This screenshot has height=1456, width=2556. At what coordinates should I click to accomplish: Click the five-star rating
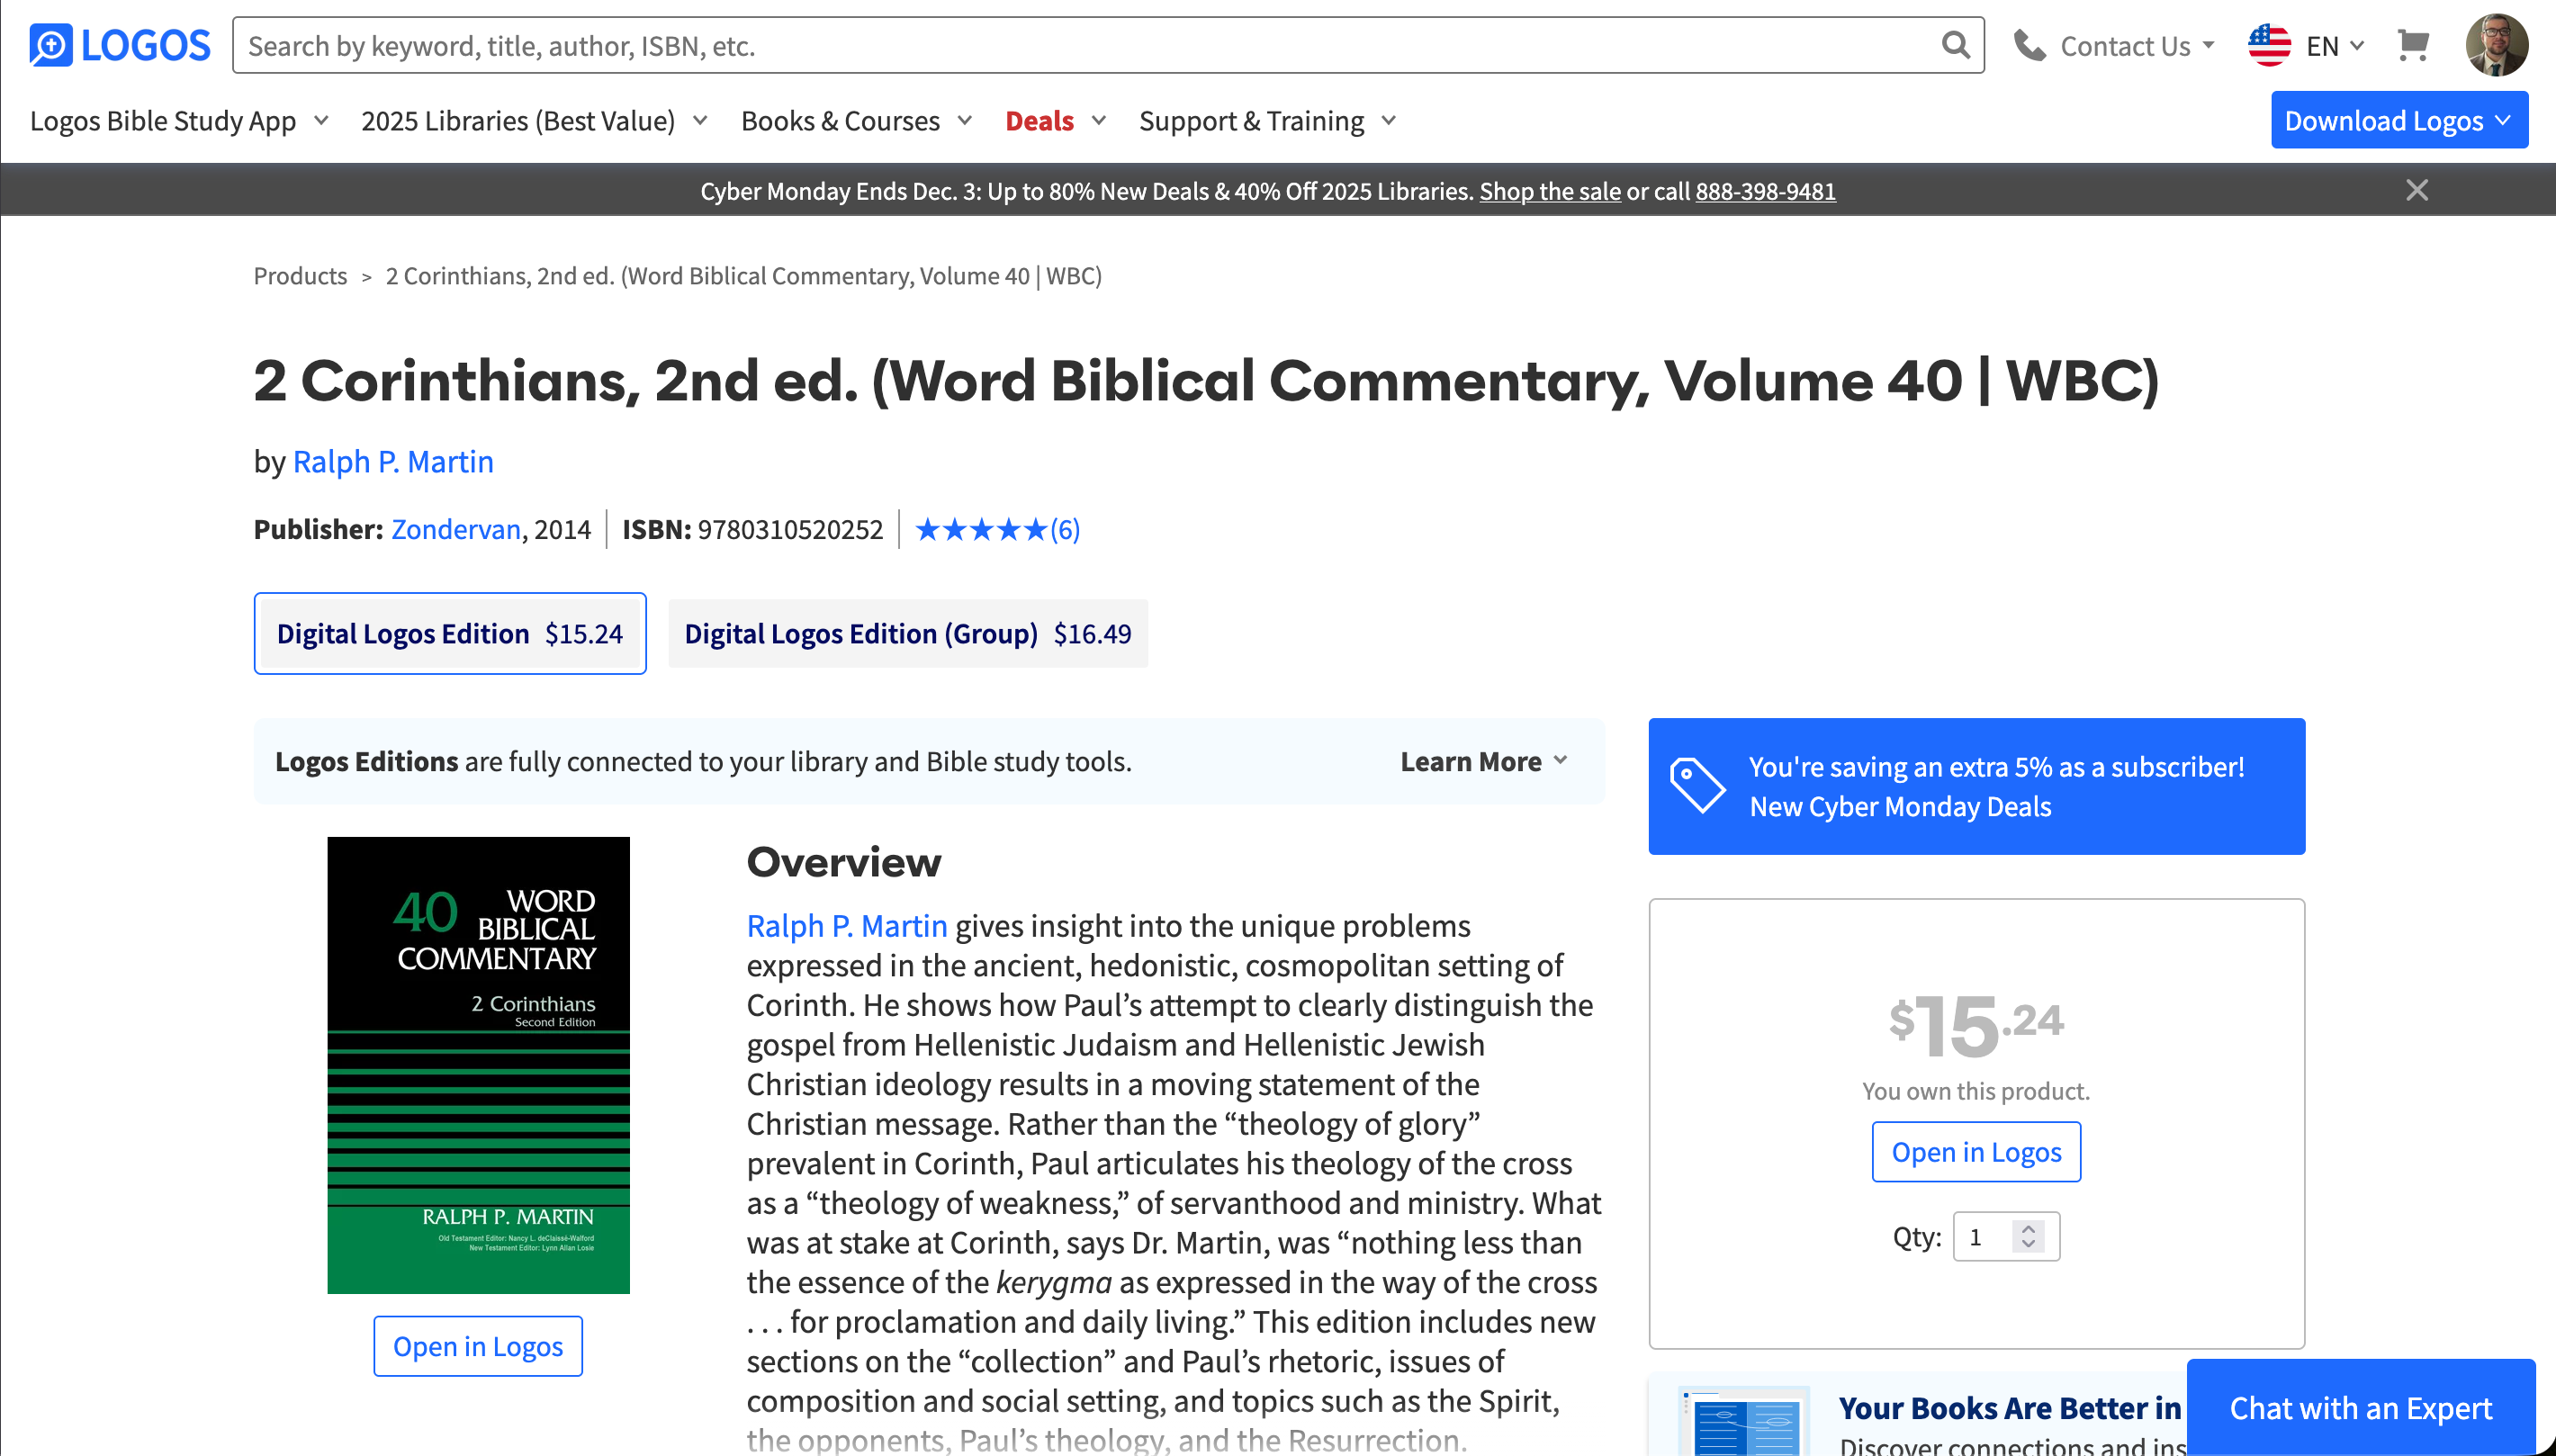981,529
